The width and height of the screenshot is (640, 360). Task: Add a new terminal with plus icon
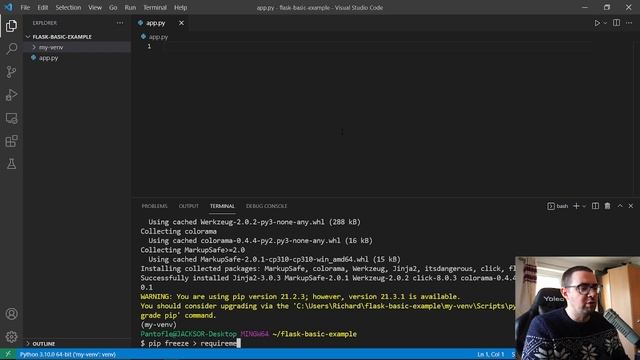[x=576, y=206]
